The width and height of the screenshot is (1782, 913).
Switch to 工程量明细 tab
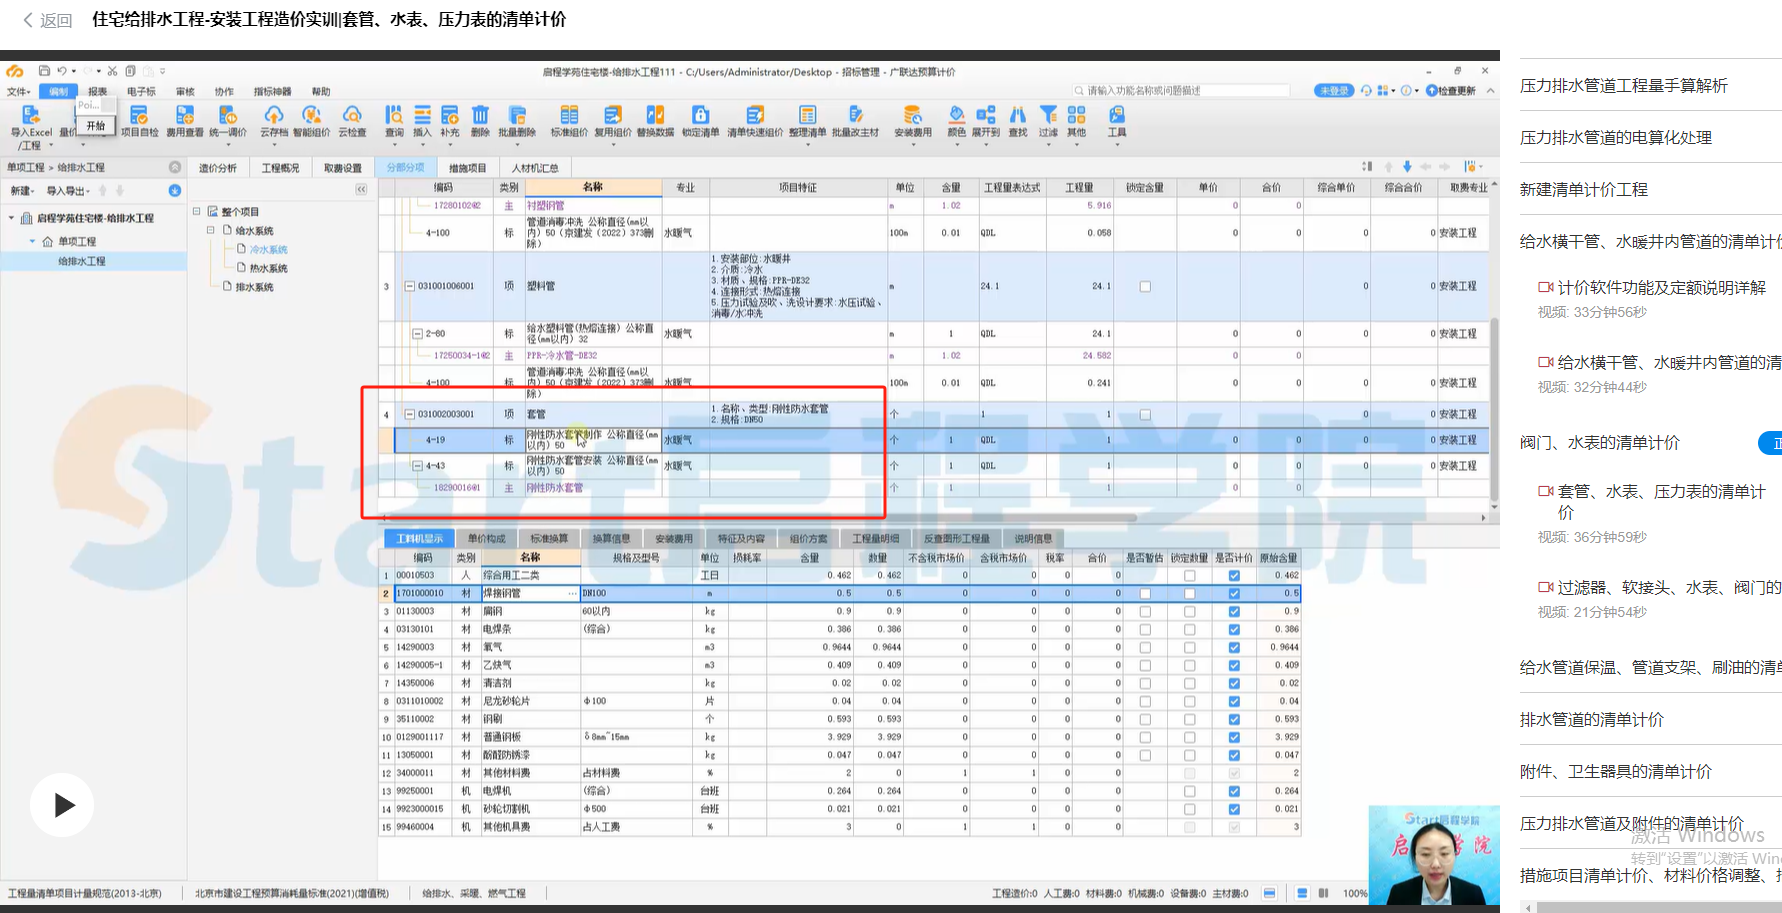tap(875, 538)
